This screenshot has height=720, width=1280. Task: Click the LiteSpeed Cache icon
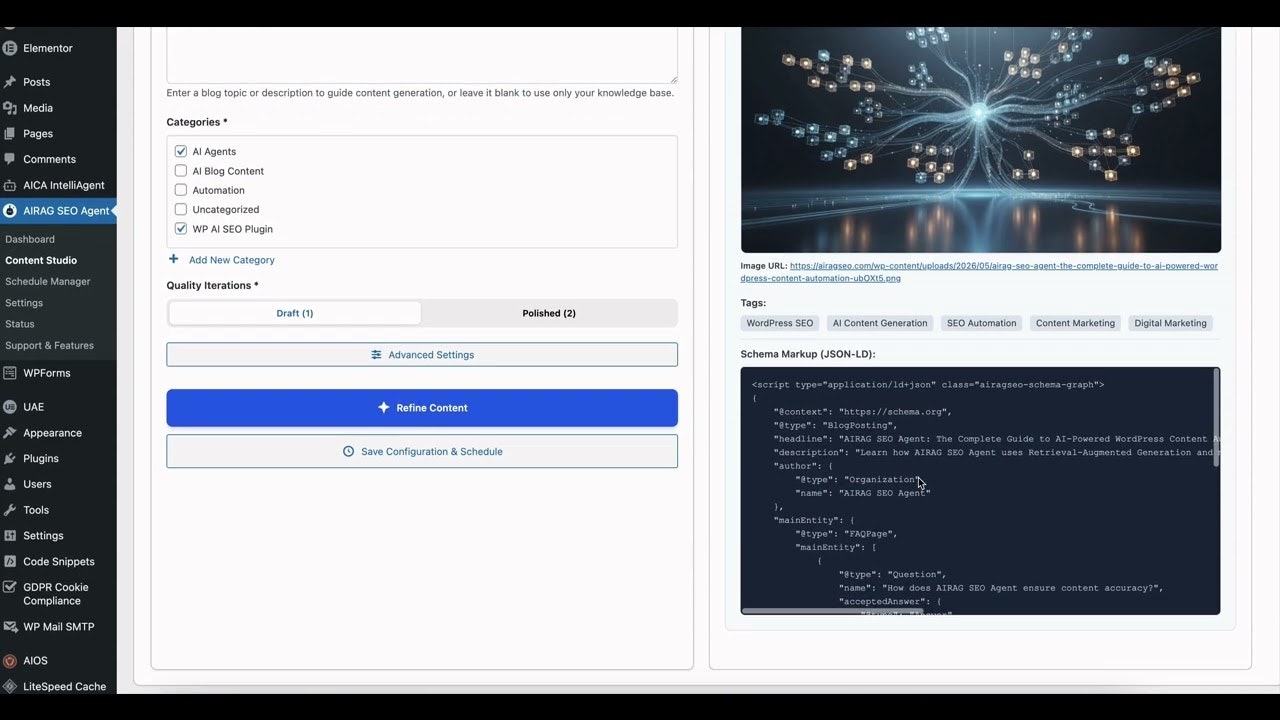10,687
